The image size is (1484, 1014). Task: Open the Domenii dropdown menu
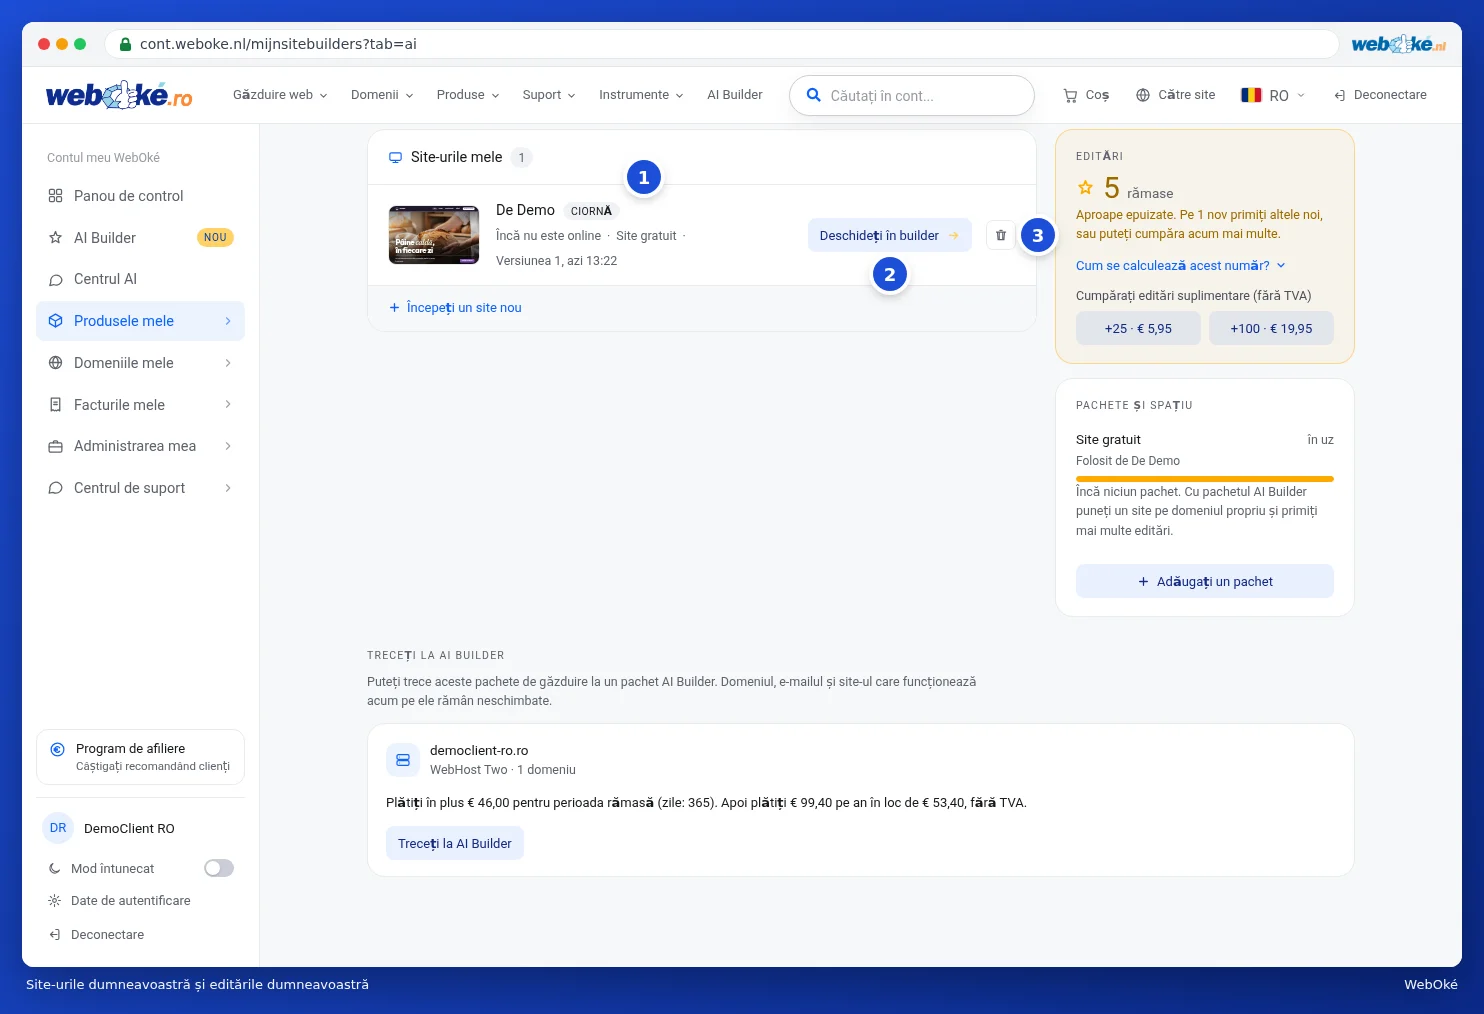pos(382,95)
